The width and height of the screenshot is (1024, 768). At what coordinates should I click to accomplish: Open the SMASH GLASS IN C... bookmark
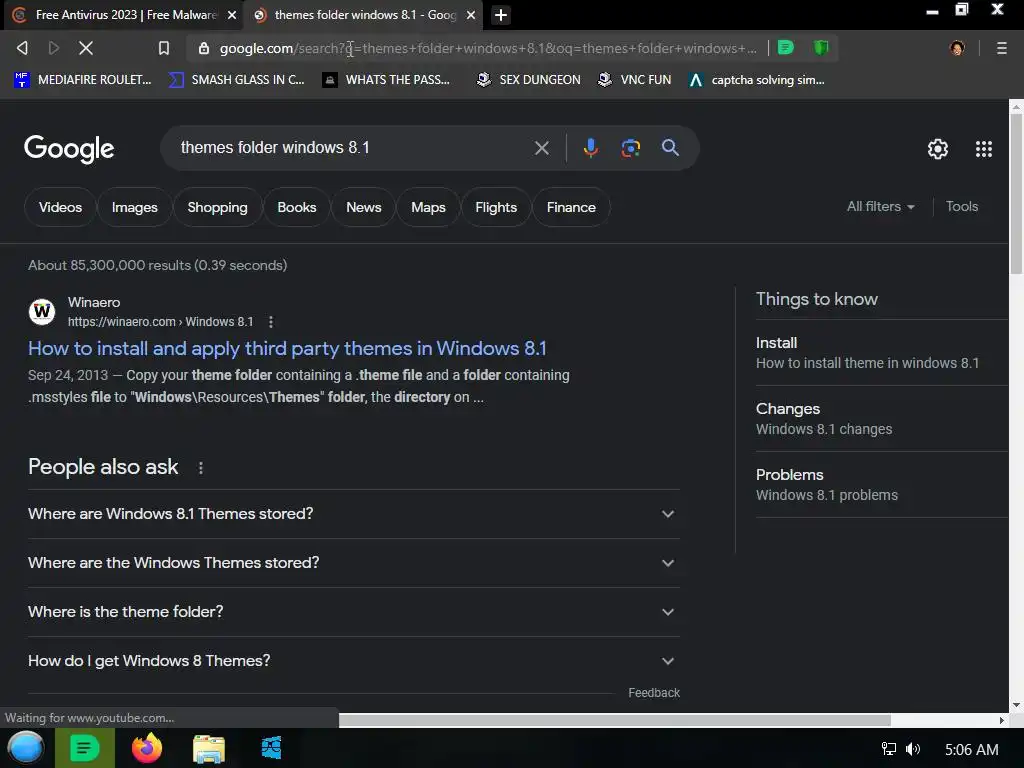(x=236, y=80)
